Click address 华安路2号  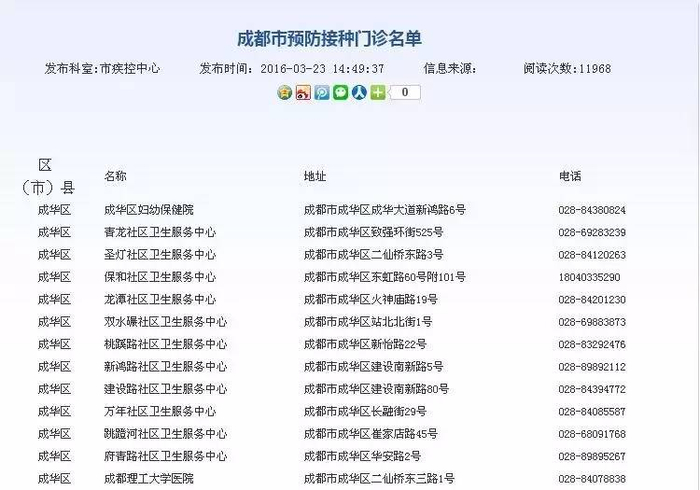[x=396, y=456]
